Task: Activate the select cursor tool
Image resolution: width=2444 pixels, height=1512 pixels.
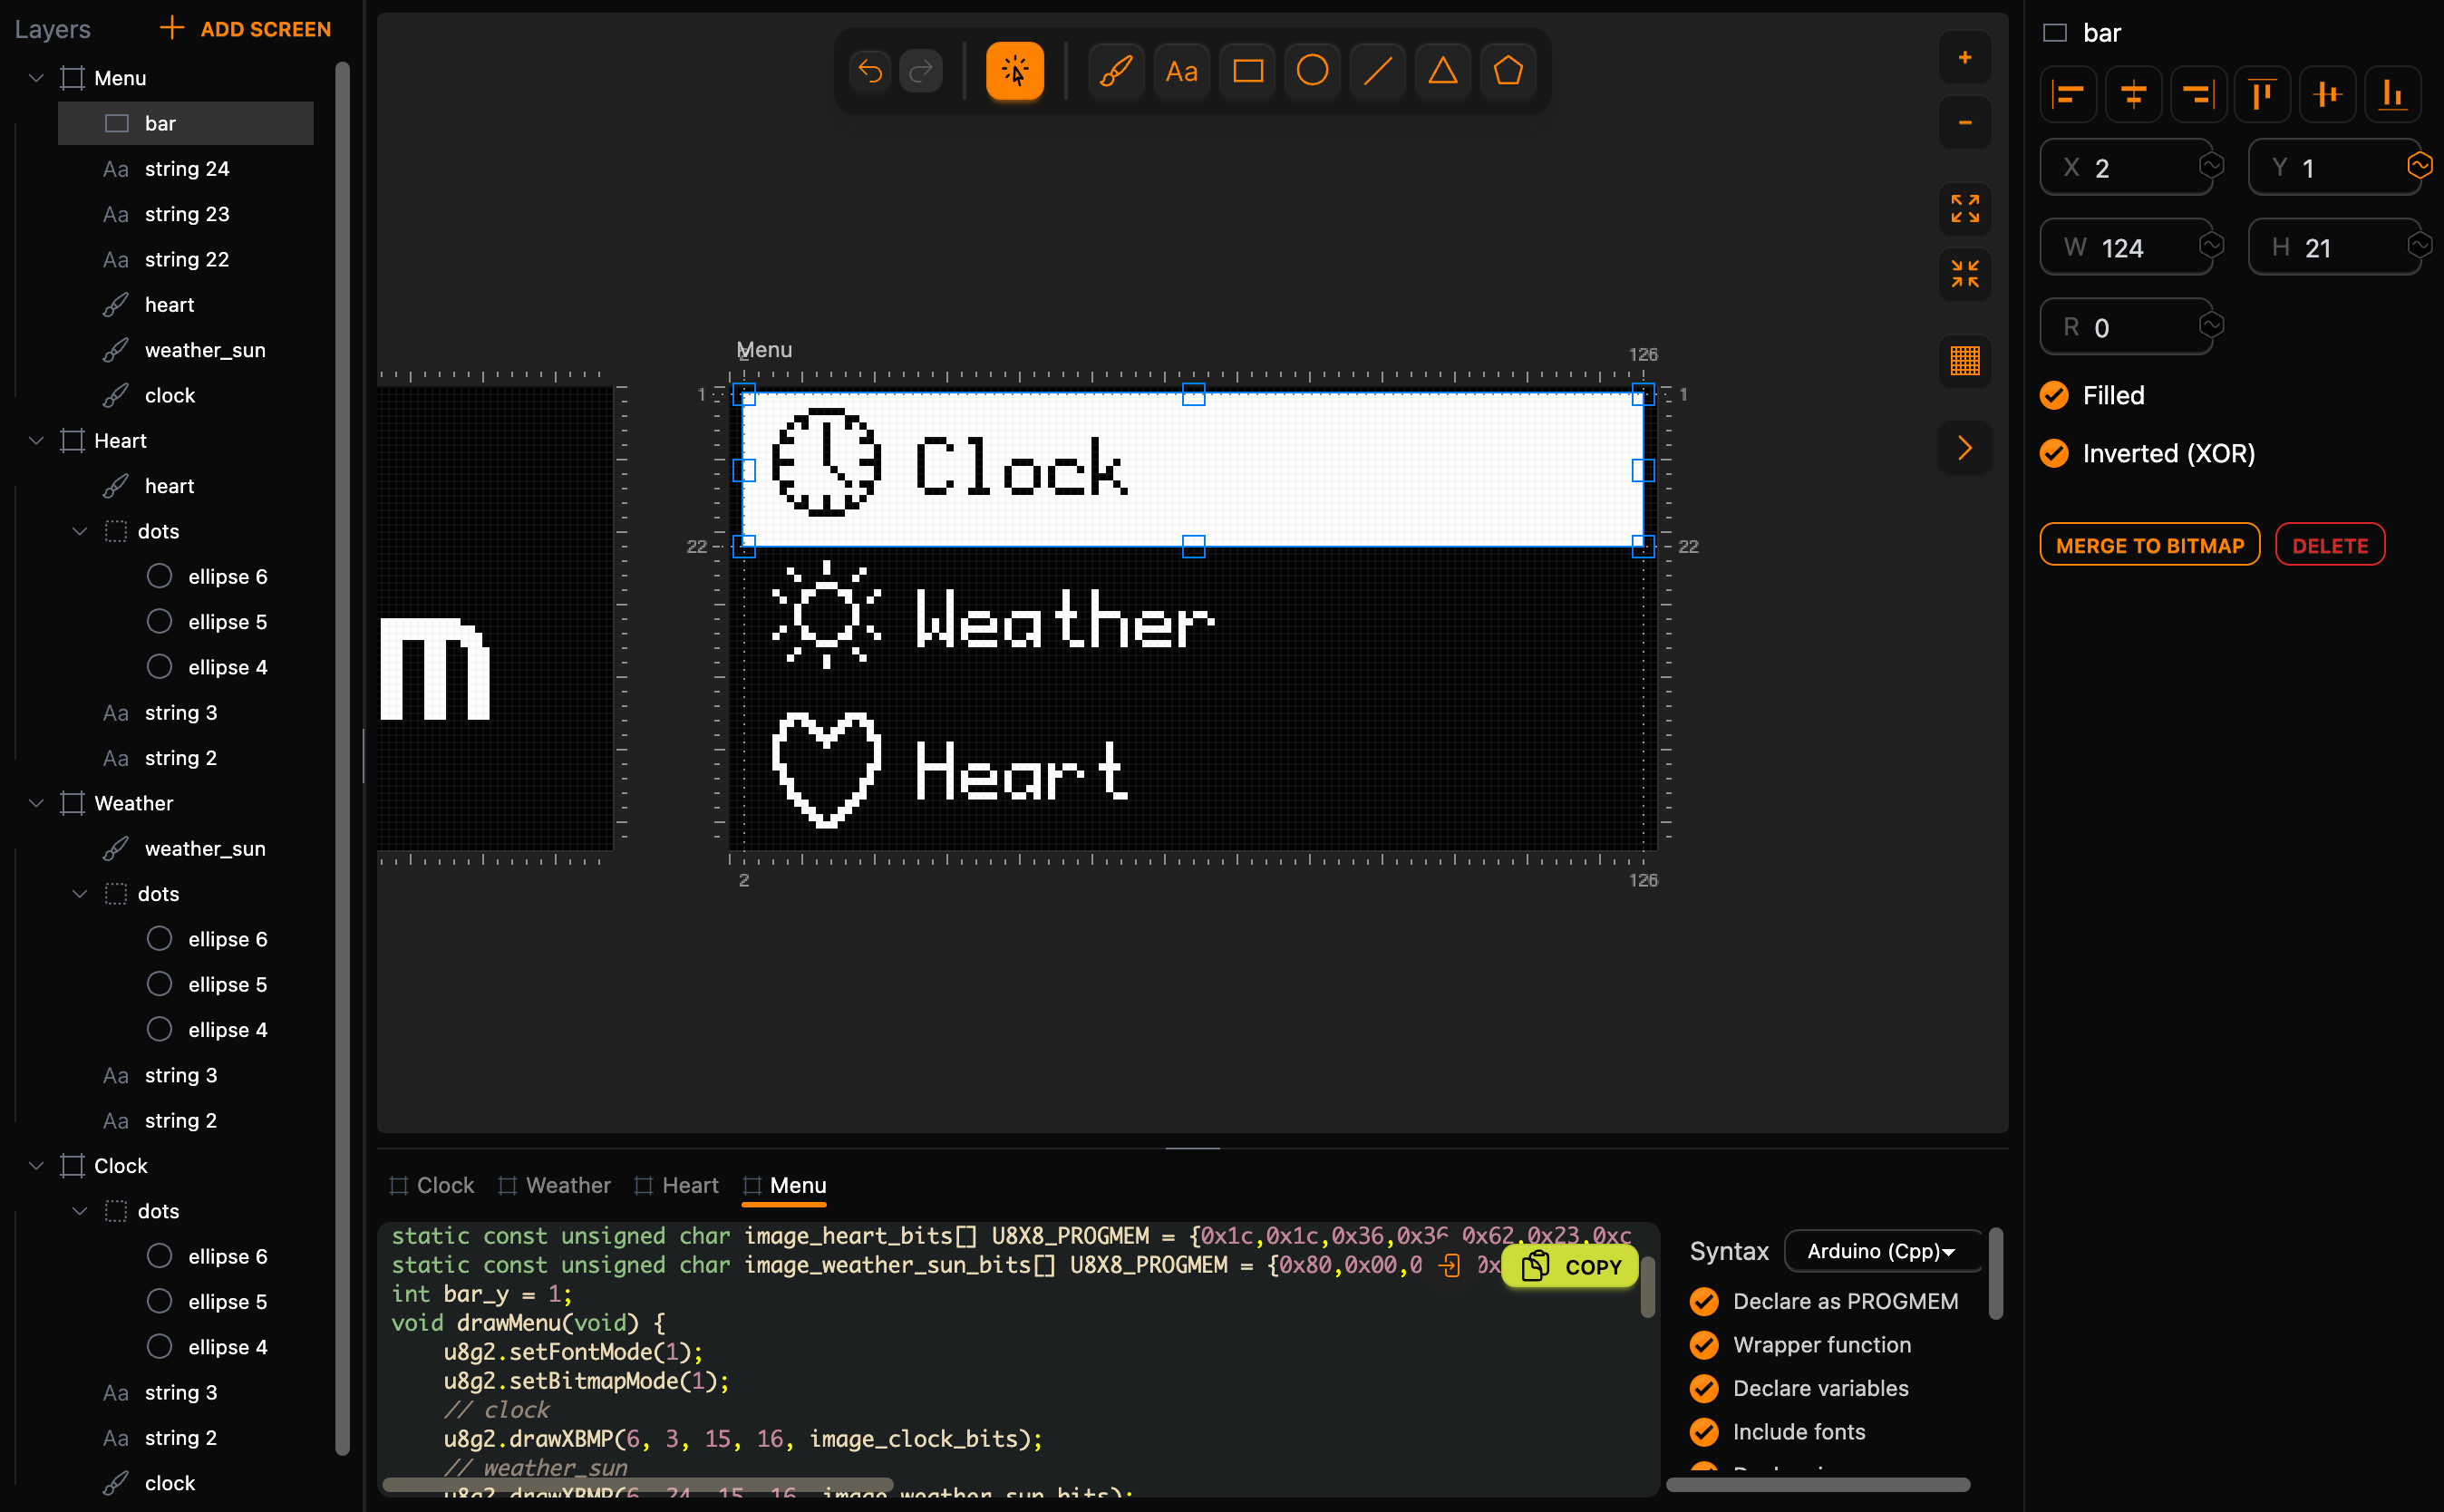Action: pos(1015,71)
